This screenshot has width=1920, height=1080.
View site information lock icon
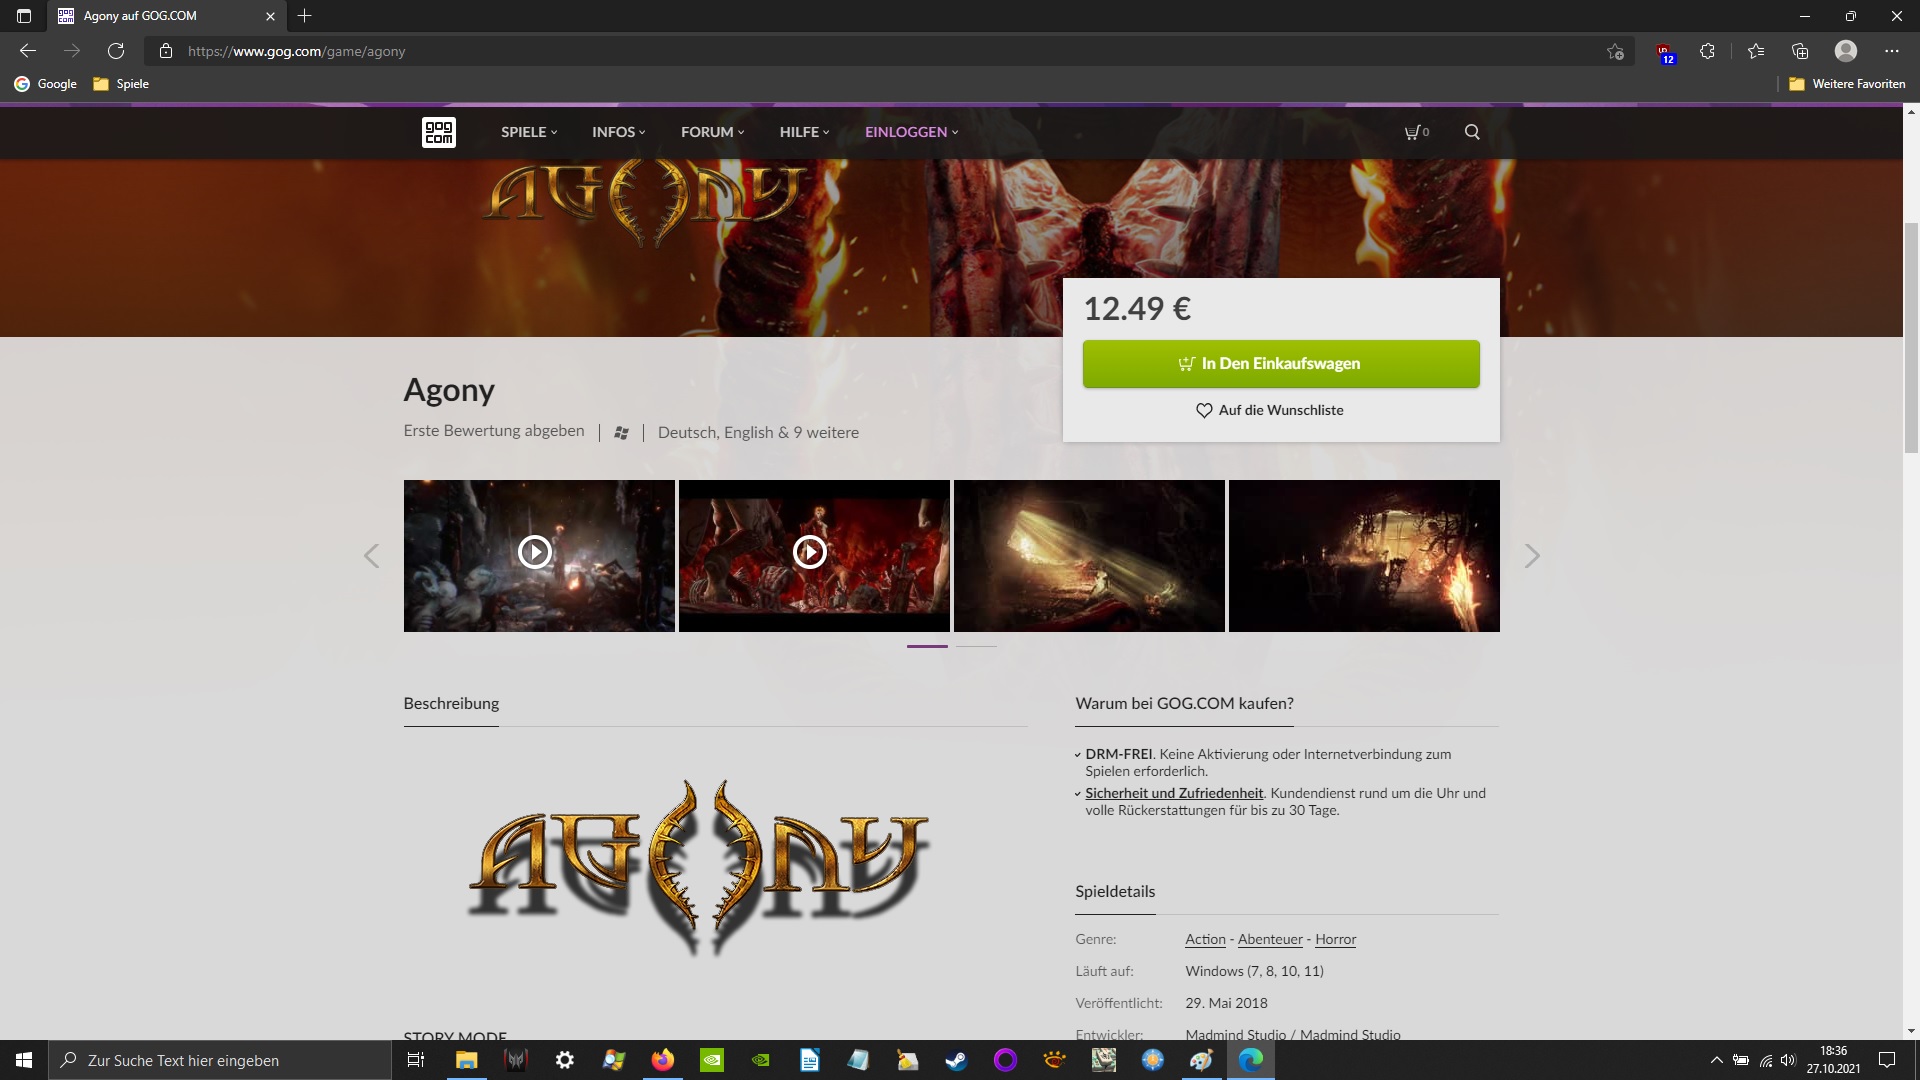point(166,51)
